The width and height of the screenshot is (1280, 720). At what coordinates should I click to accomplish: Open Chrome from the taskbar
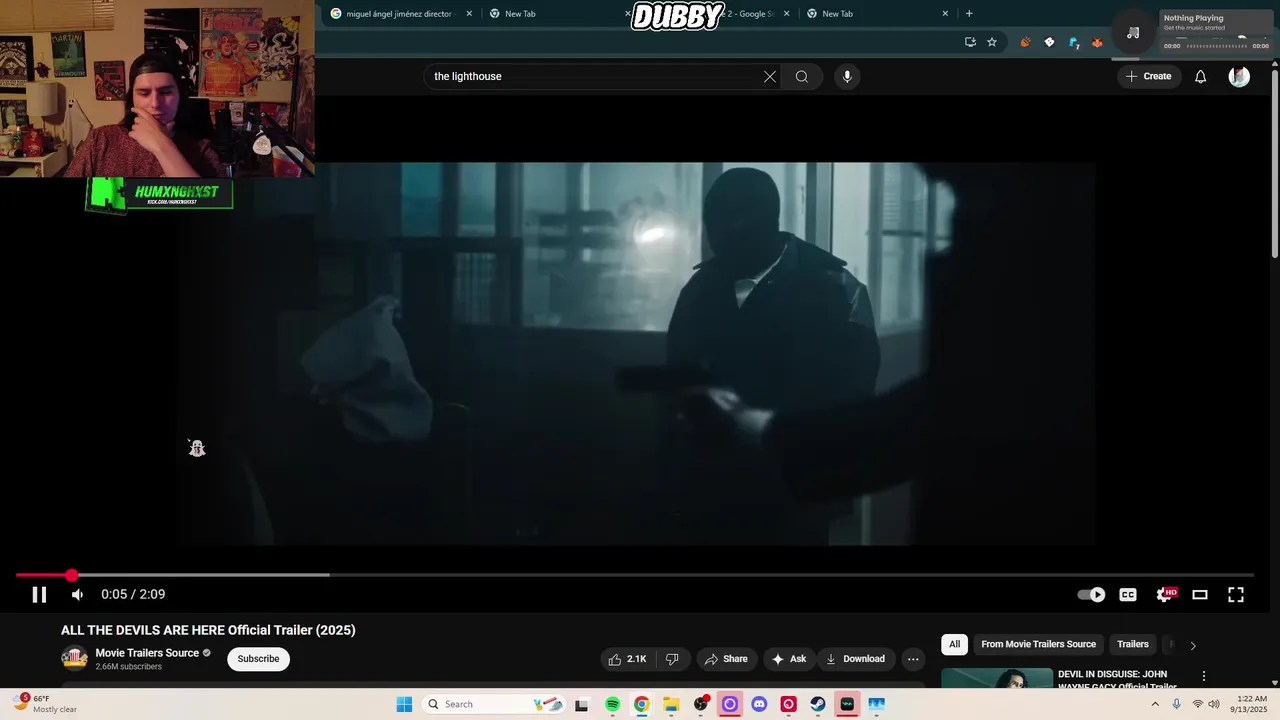(641, 704)
